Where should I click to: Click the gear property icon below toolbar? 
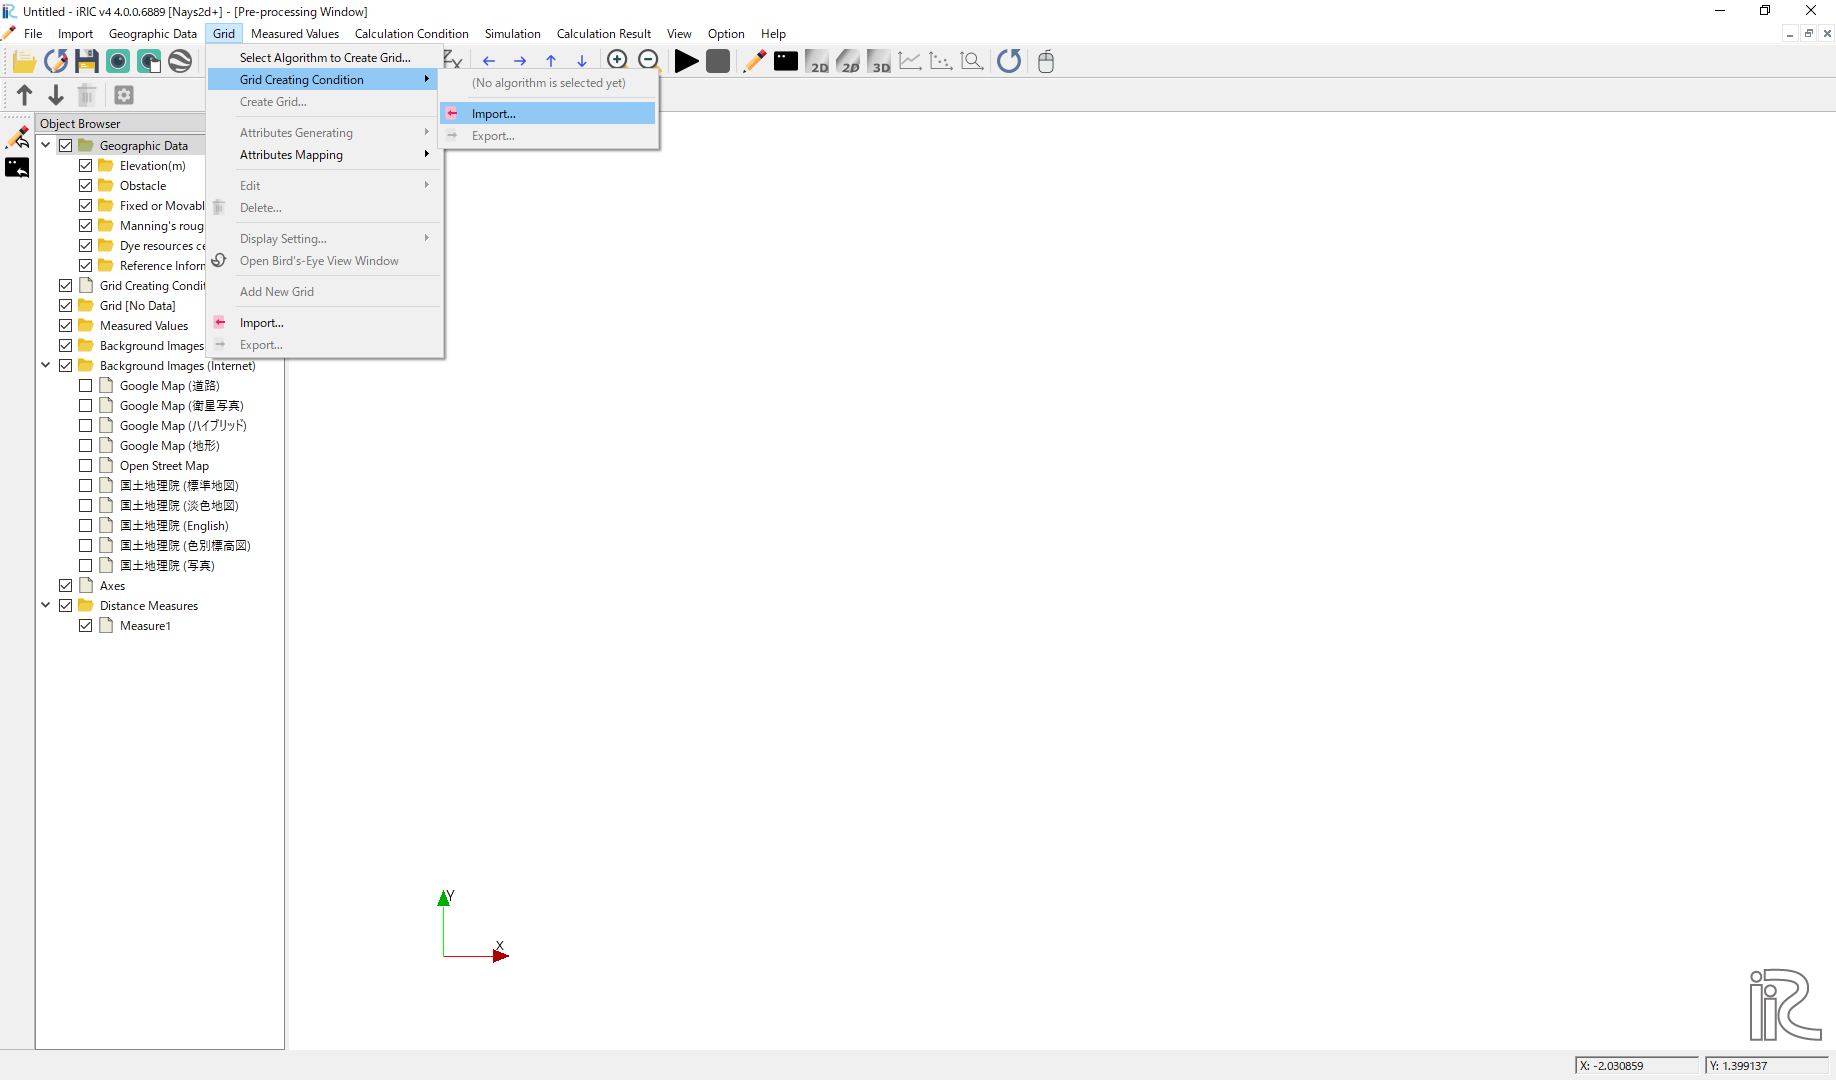tap(124, 95)
